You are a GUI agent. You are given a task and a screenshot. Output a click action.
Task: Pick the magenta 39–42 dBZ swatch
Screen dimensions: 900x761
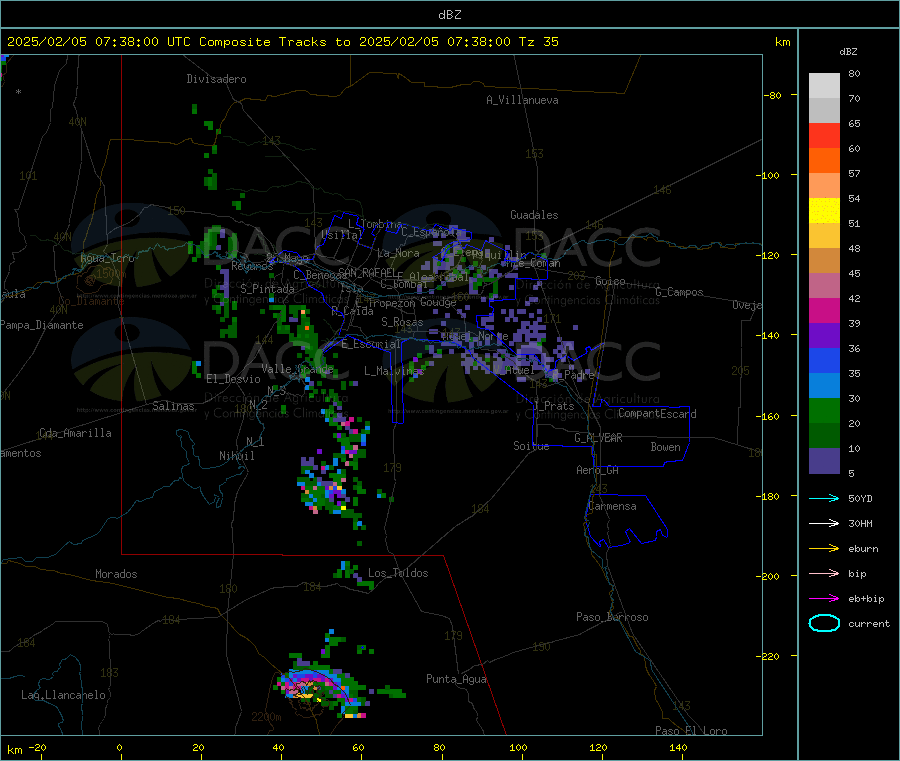click(824, 310)
